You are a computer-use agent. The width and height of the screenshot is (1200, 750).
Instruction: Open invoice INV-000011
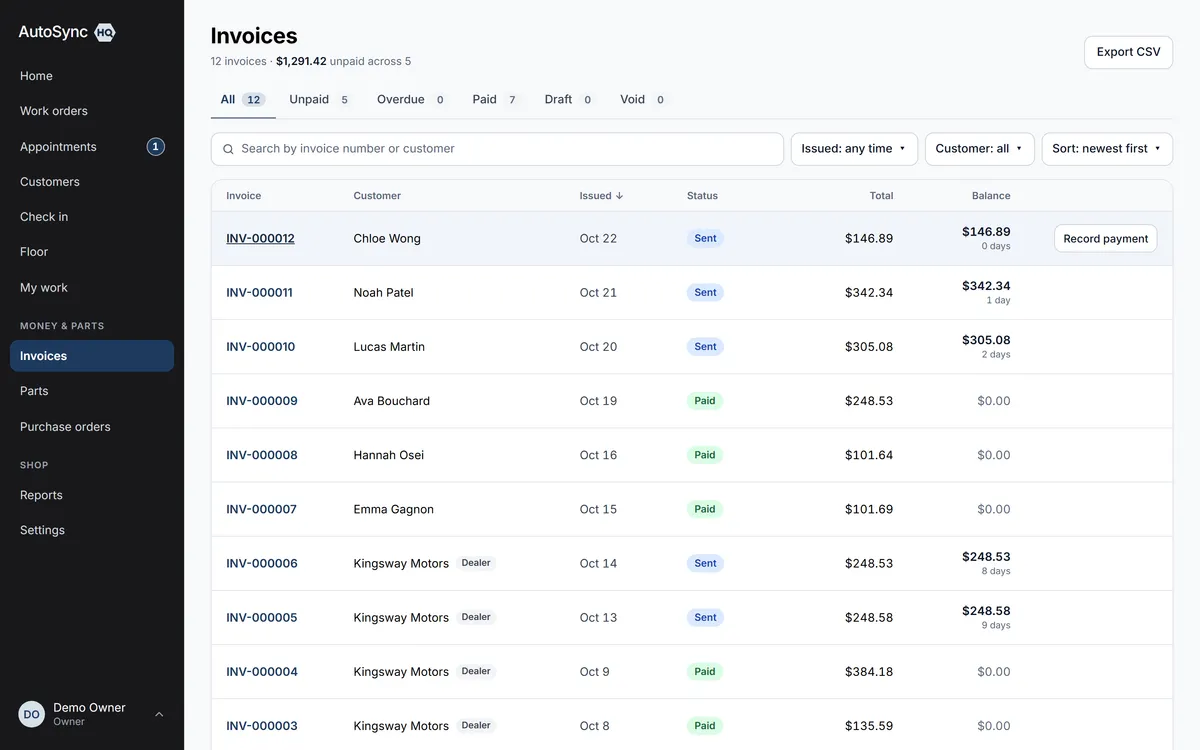coord(259,293)
